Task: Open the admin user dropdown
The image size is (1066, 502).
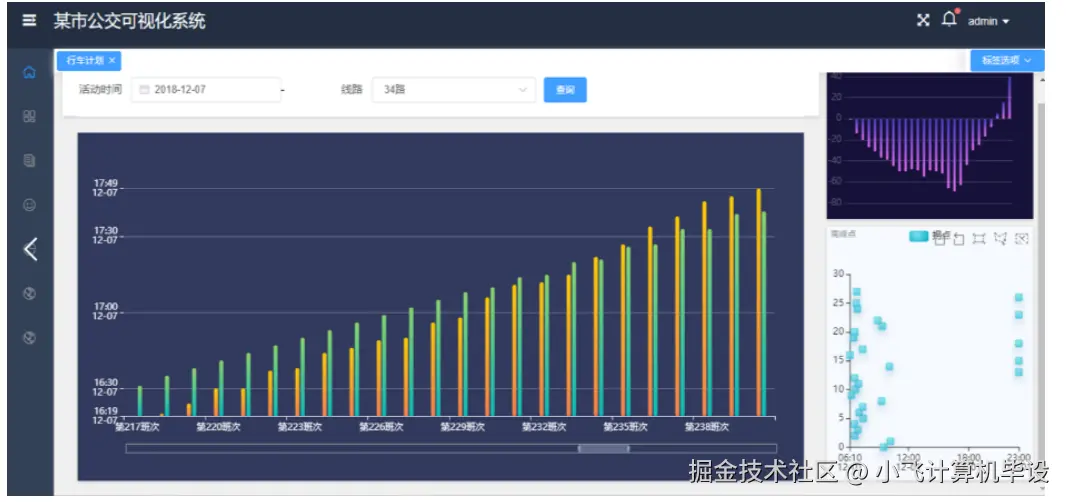Action: pos(988,22)
